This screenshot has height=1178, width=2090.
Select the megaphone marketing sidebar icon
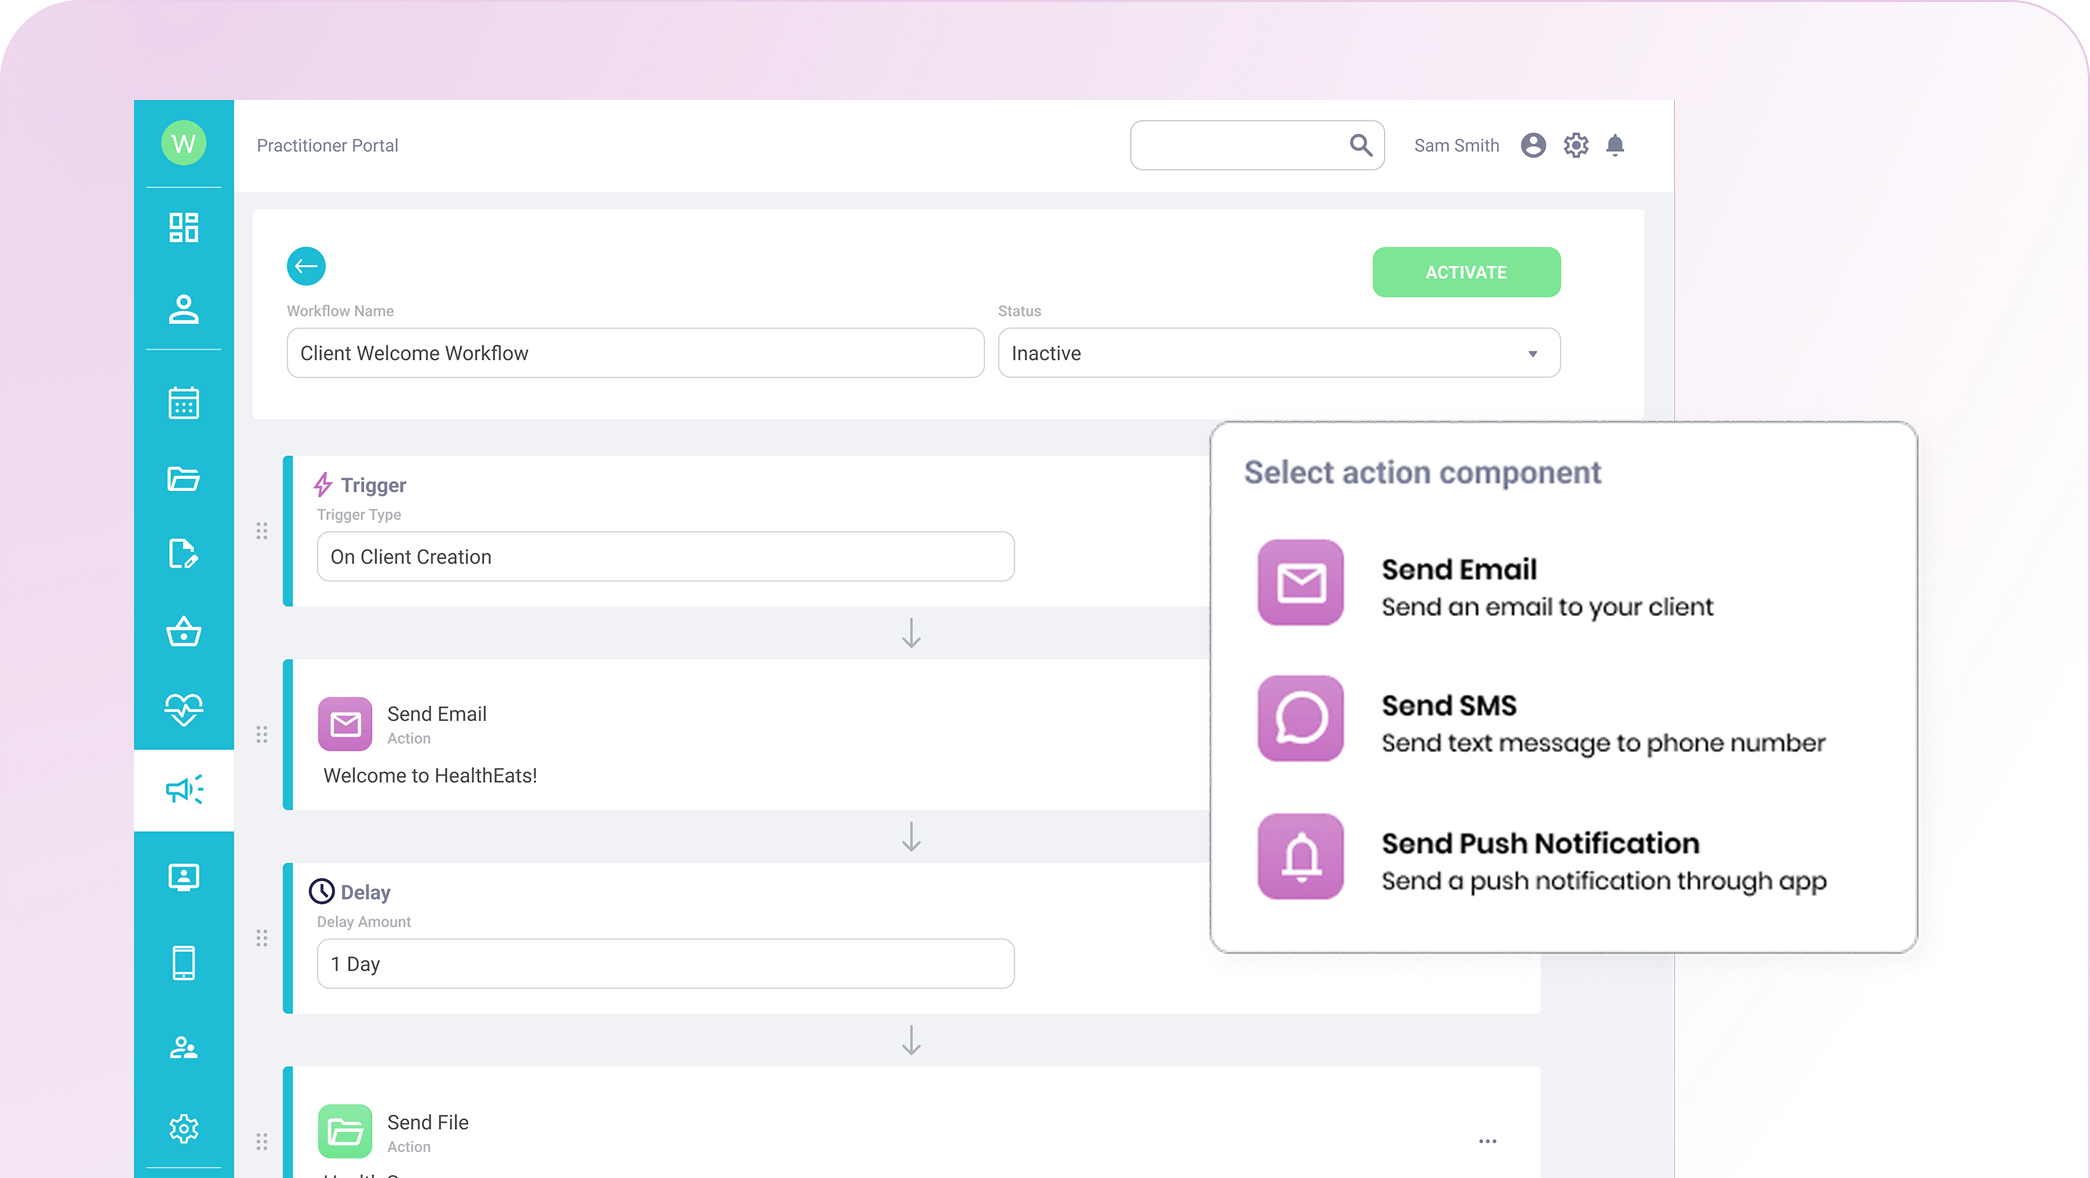coord(184,789)
